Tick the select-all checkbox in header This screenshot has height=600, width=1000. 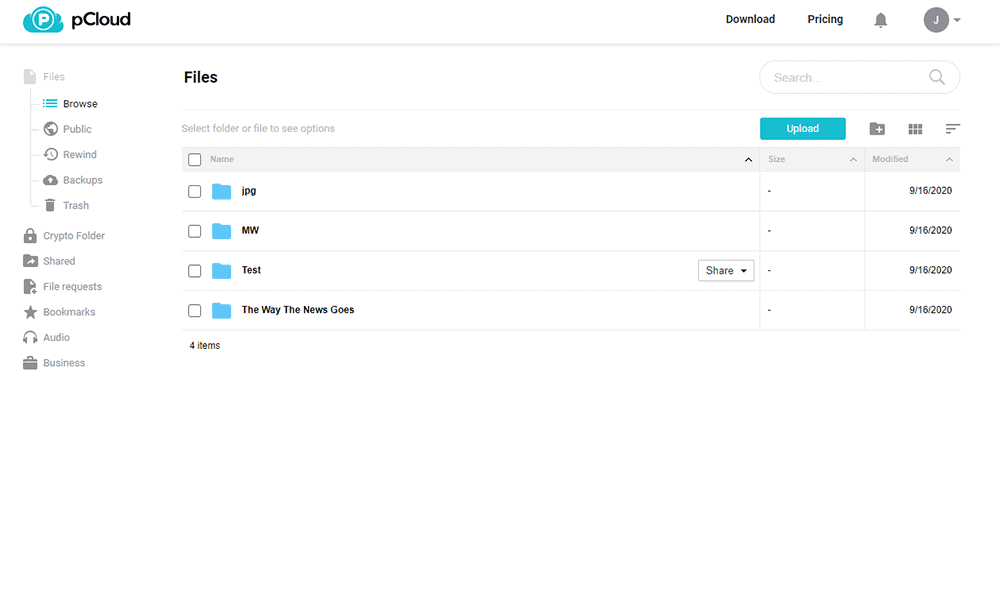(195, 159)
